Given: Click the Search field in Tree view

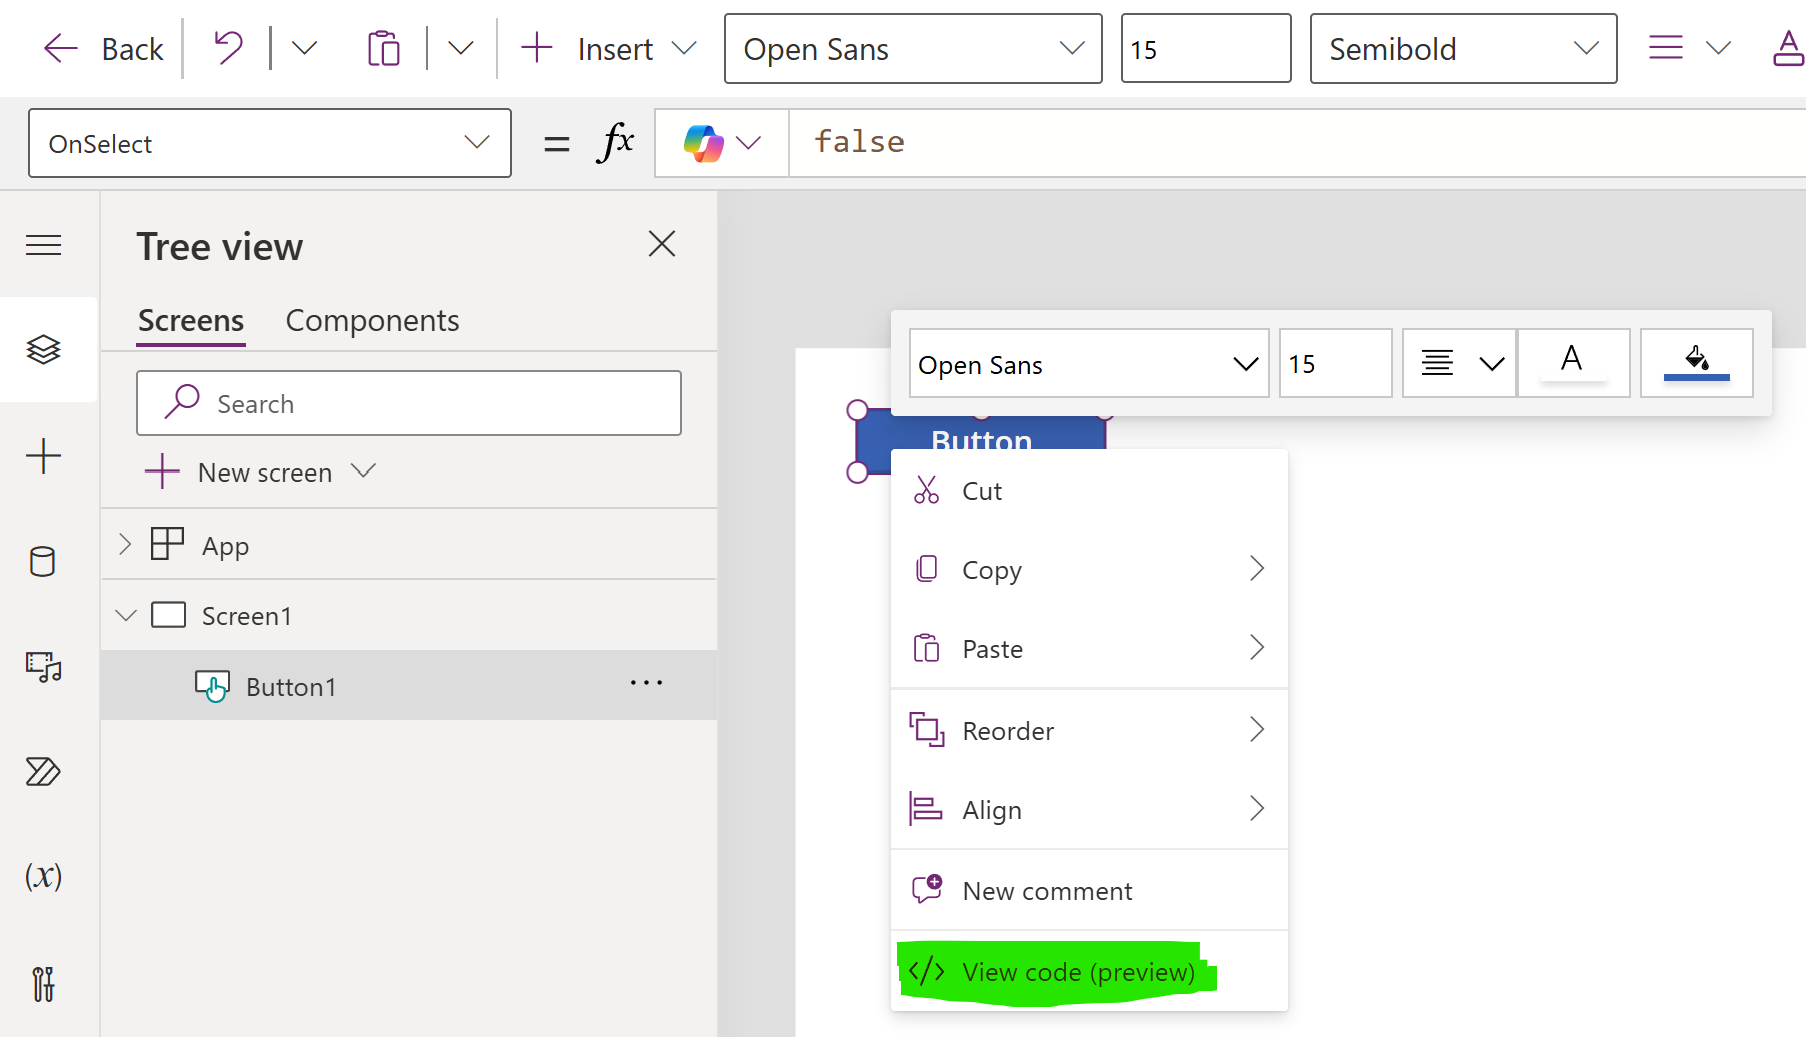Looking at the screenshot, I should tap(408, 403).
